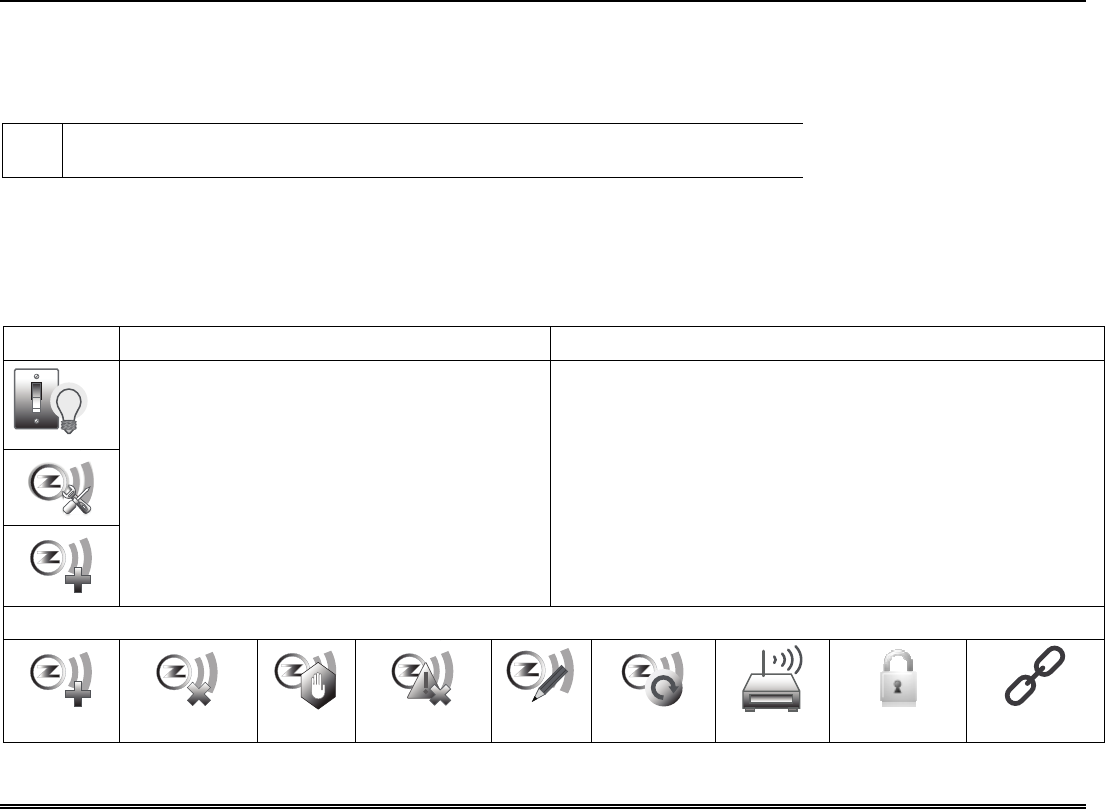Click the Z-Wave remove device X icon

point(187,679)
